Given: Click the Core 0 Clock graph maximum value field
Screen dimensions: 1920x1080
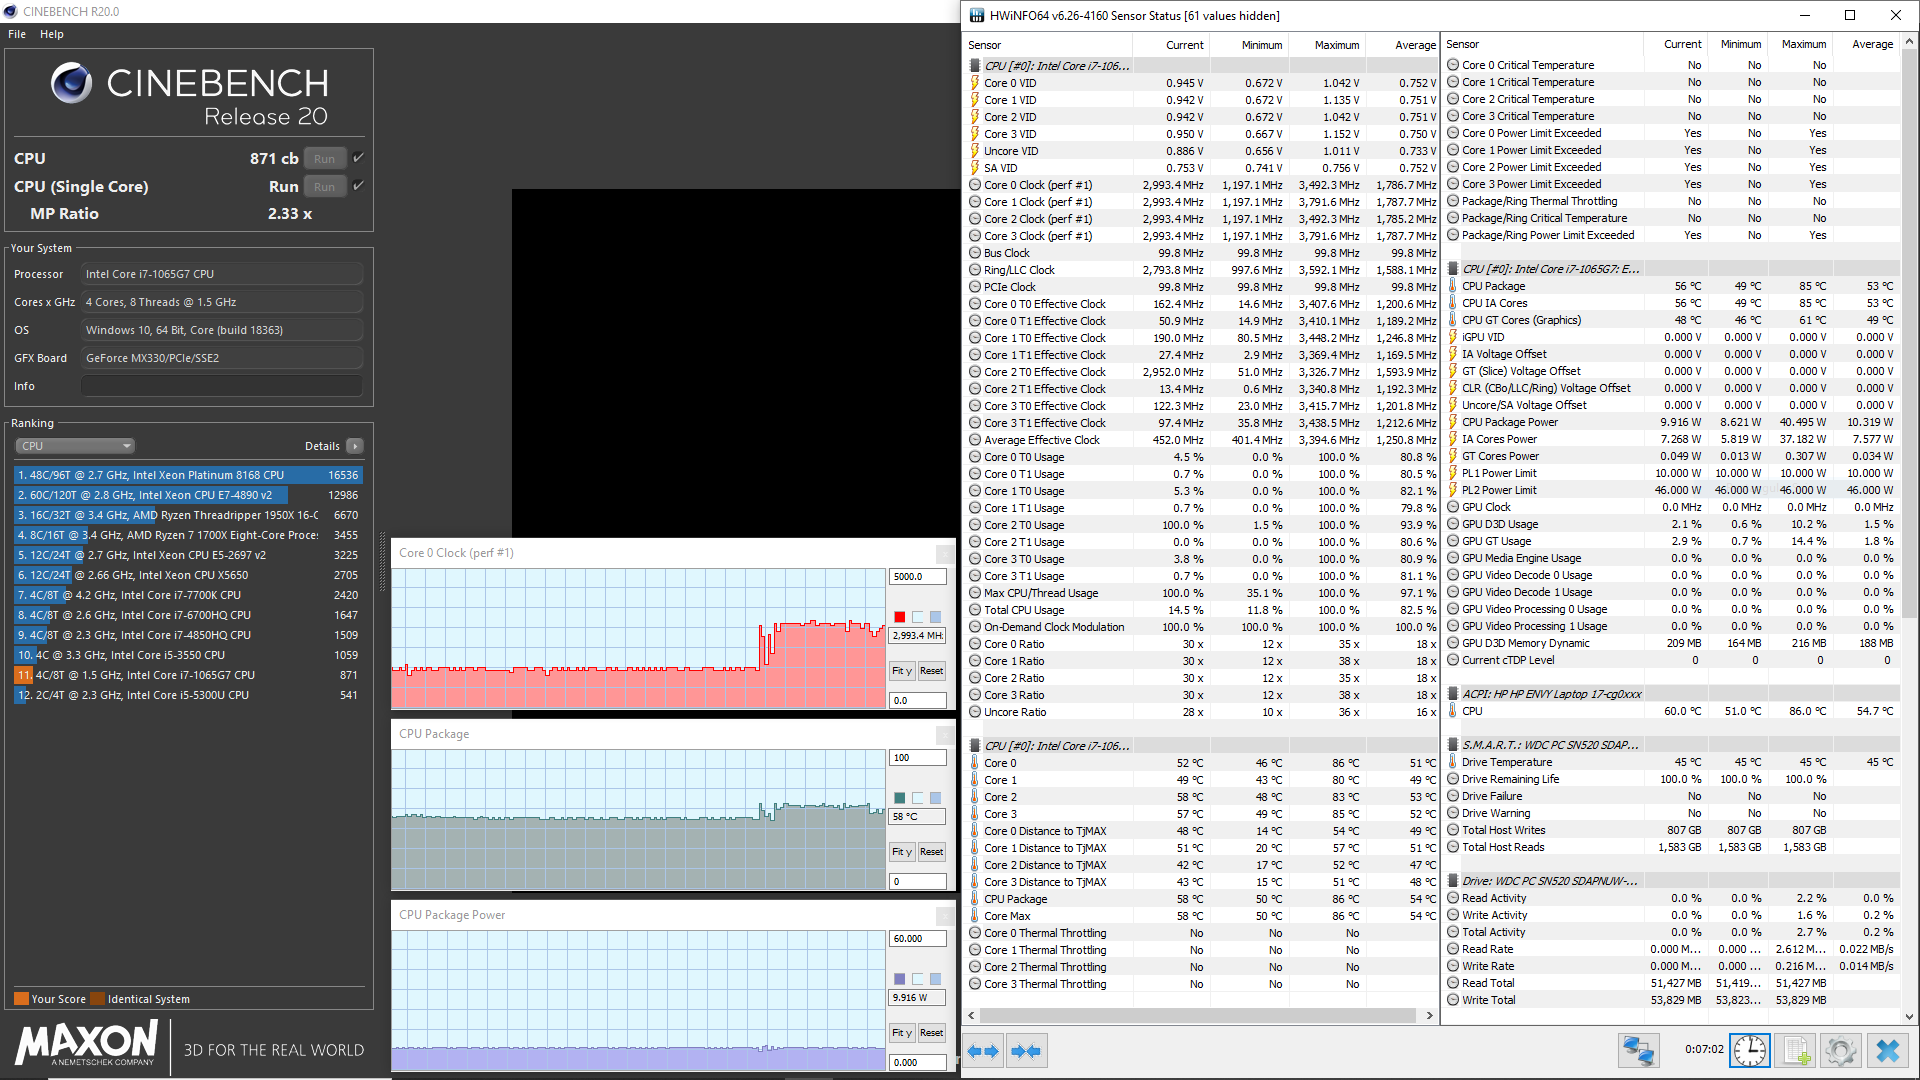Looking at the screenshot, I should click(917, 577).
